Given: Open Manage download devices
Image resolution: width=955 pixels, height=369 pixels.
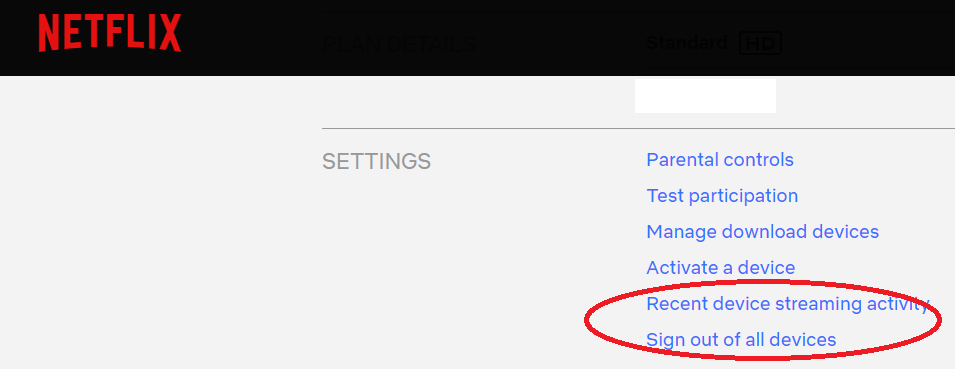Looking at the screenshot, I should click(x=763, y=232).
